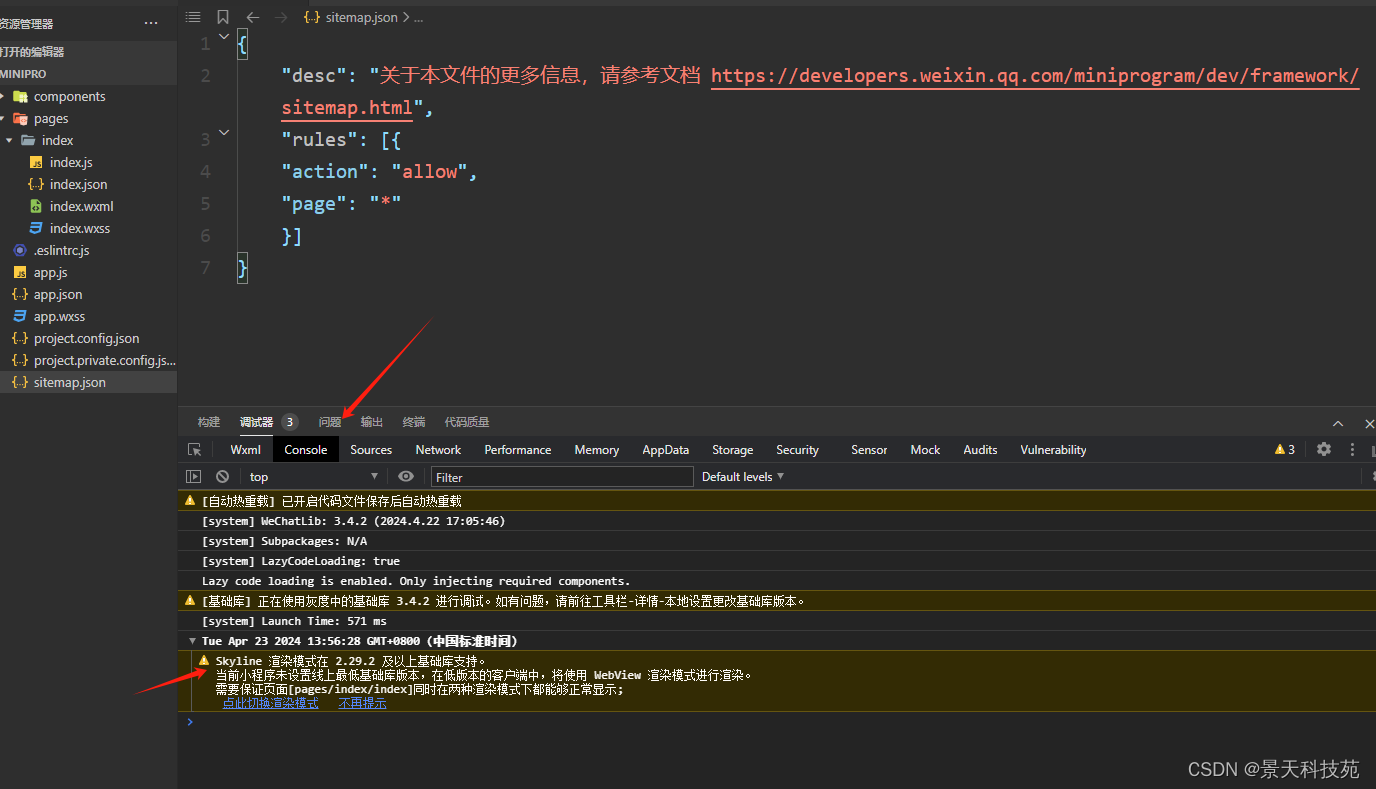The image size is (1376, 789).
Task: Open devtools kebab more-options menu
Action: pos(1352,449)
